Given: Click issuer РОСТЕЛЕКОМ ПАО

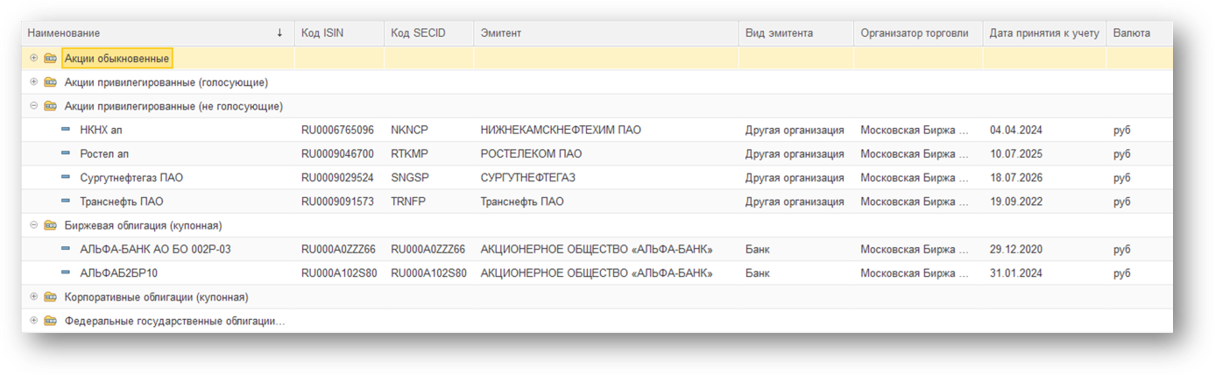Looking at the screenshot, I should click(x=531, y=154).
